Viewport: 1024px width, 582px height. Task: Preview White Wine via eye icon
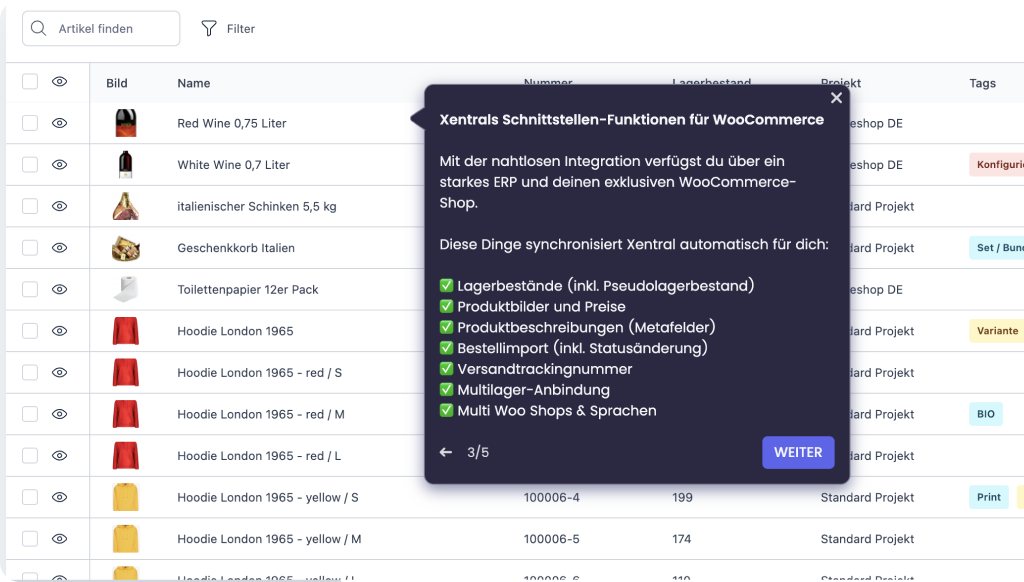pyautogui.click(x=59, y=165)
